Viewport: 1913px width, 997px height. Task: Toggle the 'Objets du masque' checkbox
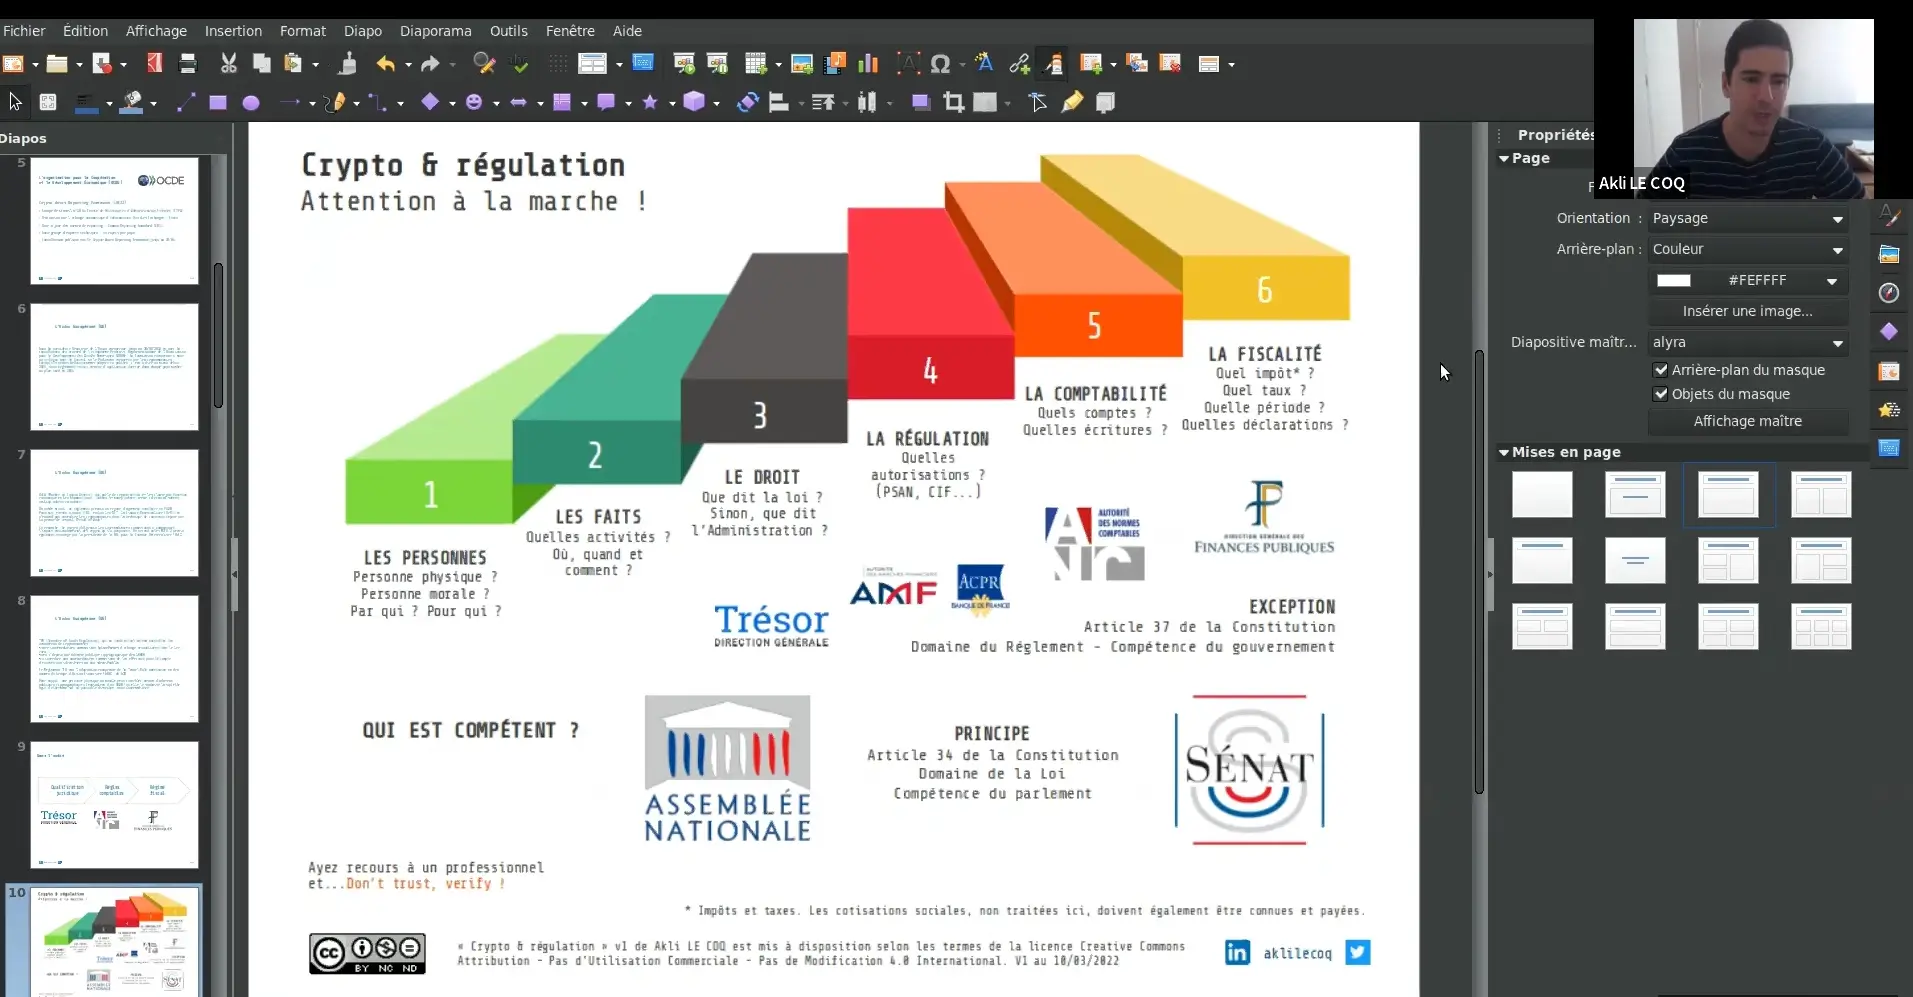1661,394
